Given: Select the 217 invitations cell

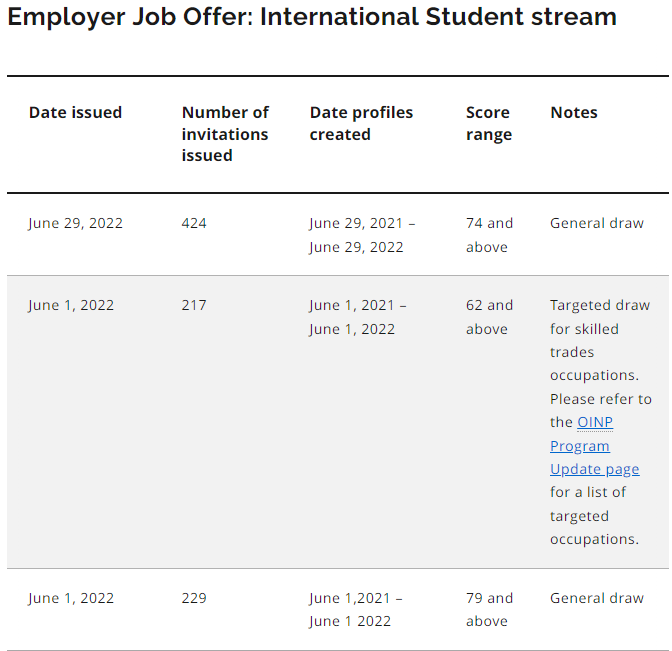Looking at the screenshot, I should 194,305.
